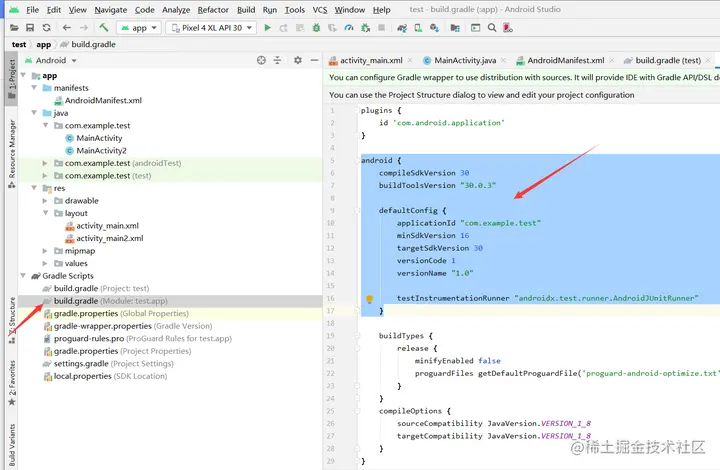Navigate back with the left arrow icon
Image resolution: width=720 pixels, height=470 pixels.
[67, 28]
